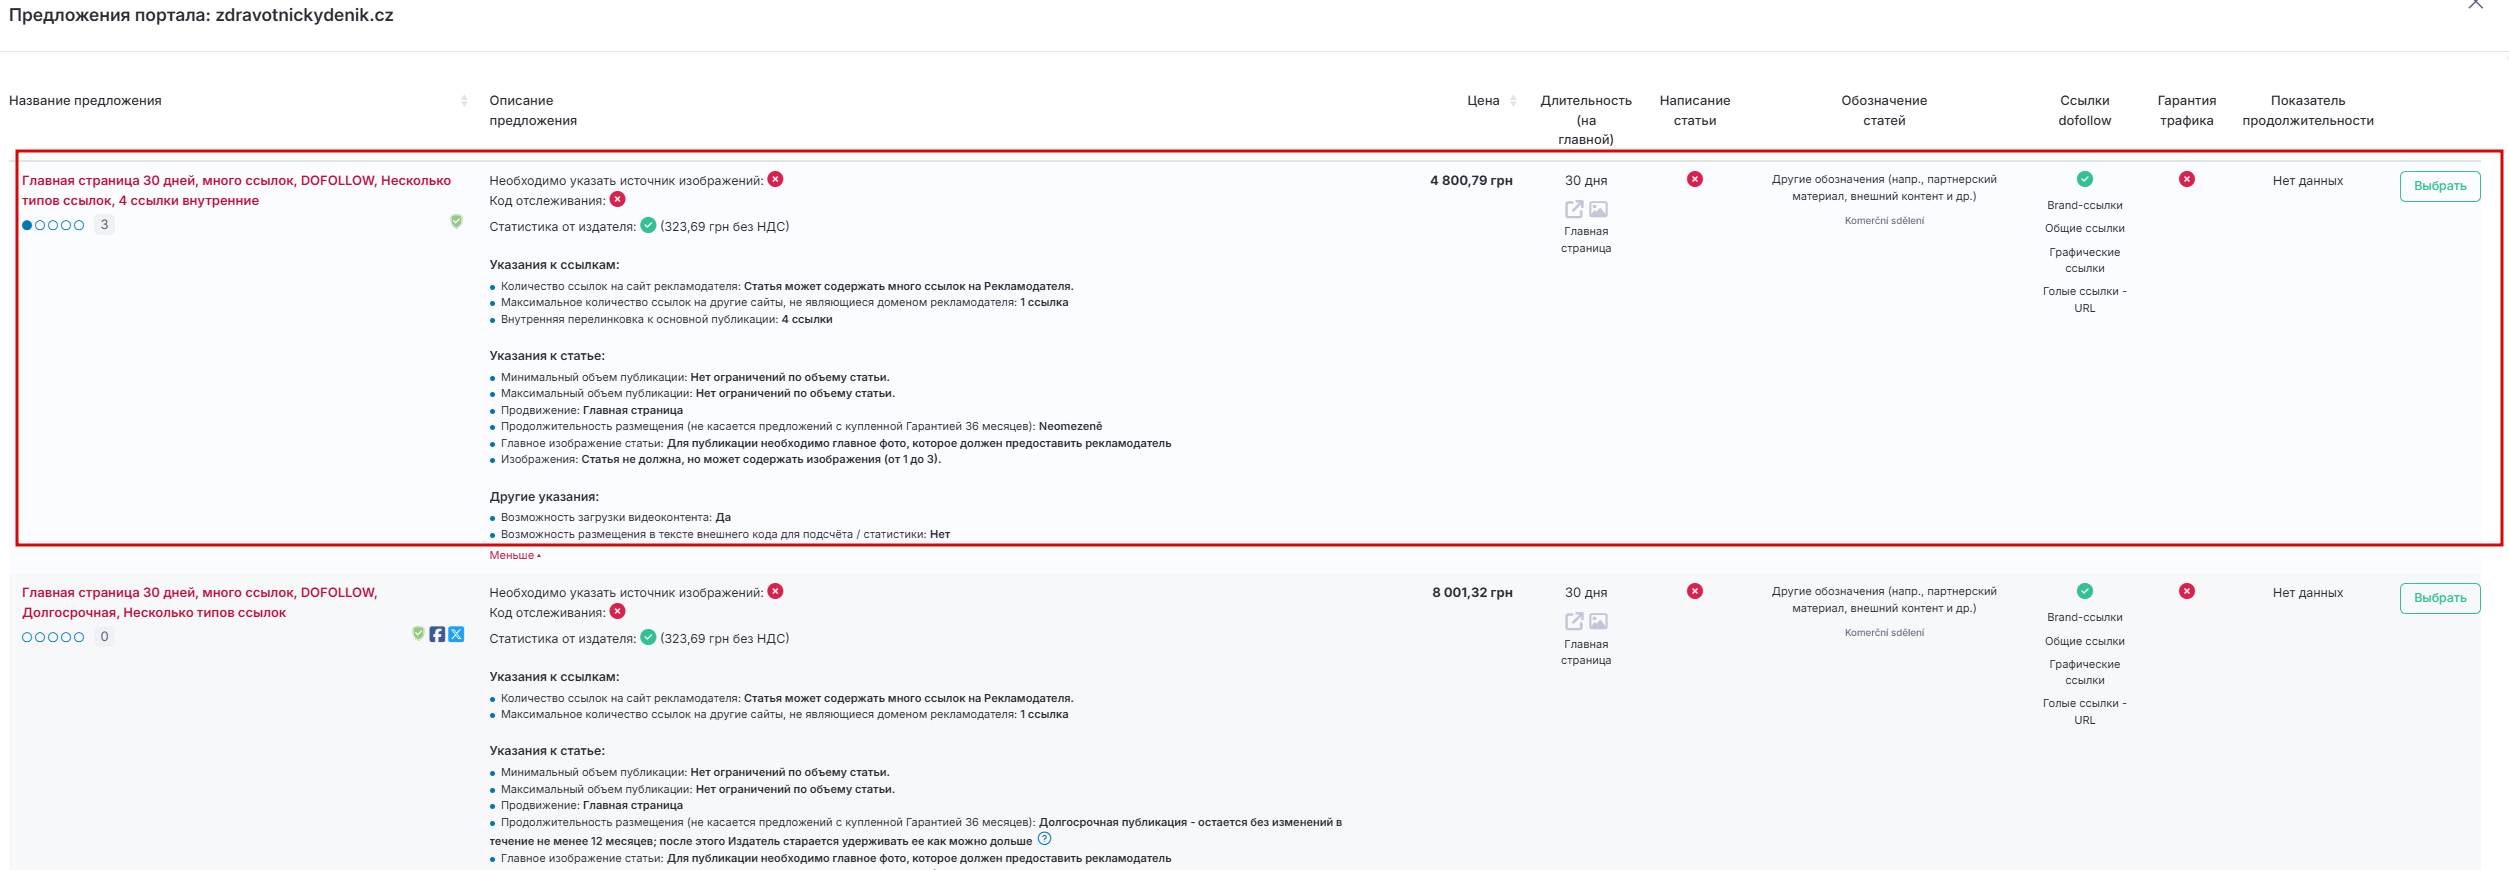
Task: Click image preview icon in first offer's duration
Action: [x=1598, y=209]
